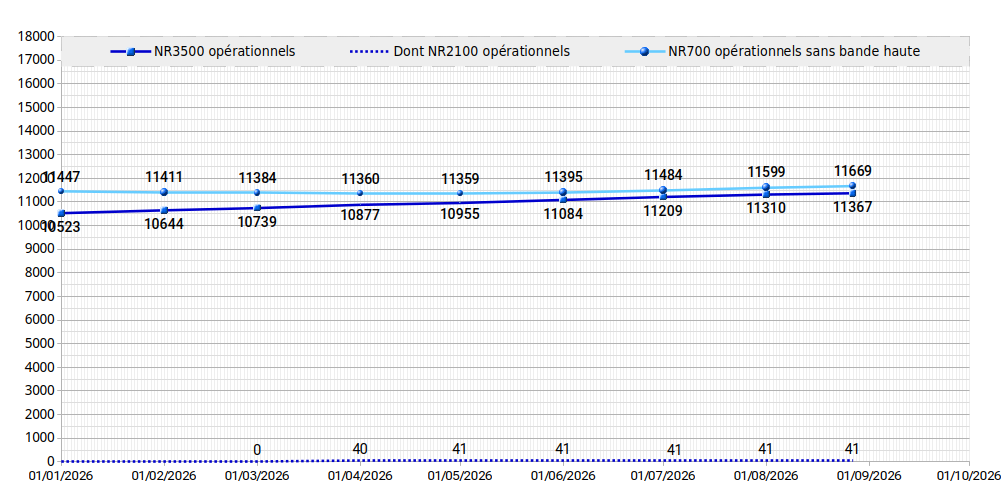
Task: Click the 01/05/2026 x-axis date label
Action: pos(460,477)
